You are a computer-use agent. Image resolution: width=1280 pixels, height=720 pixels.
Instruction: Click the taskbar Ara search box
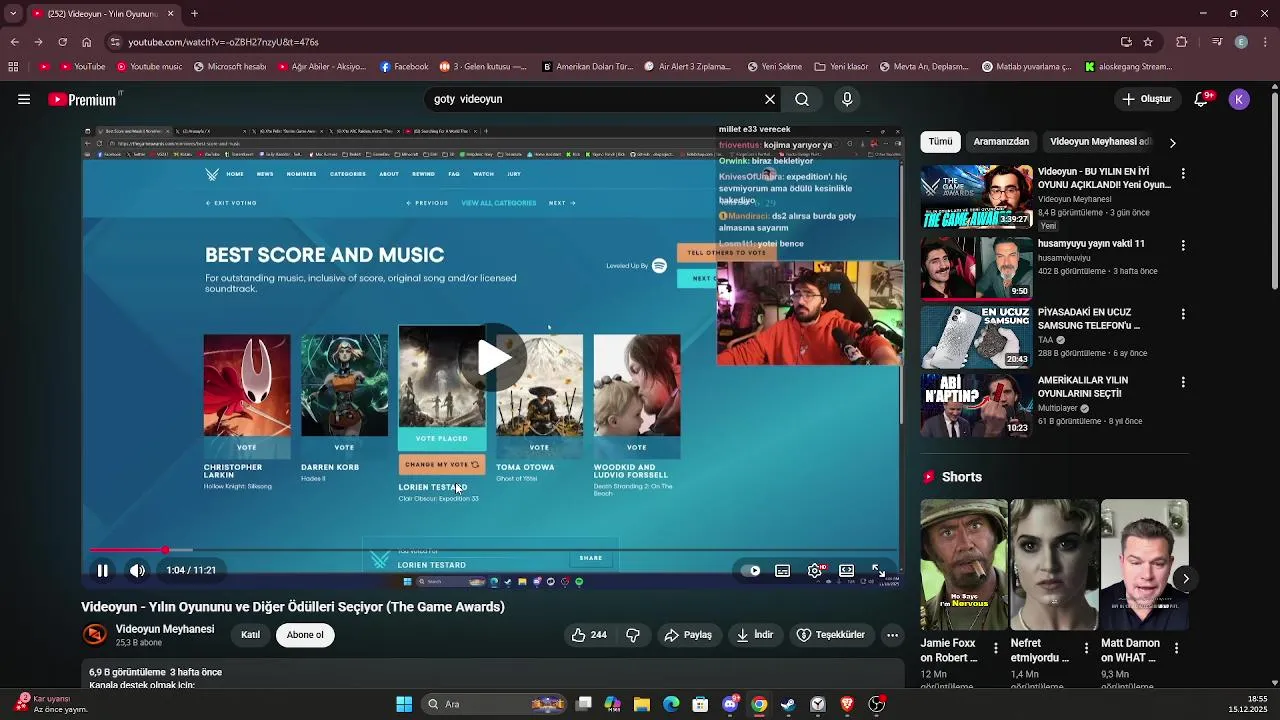(x=495, y=704)
